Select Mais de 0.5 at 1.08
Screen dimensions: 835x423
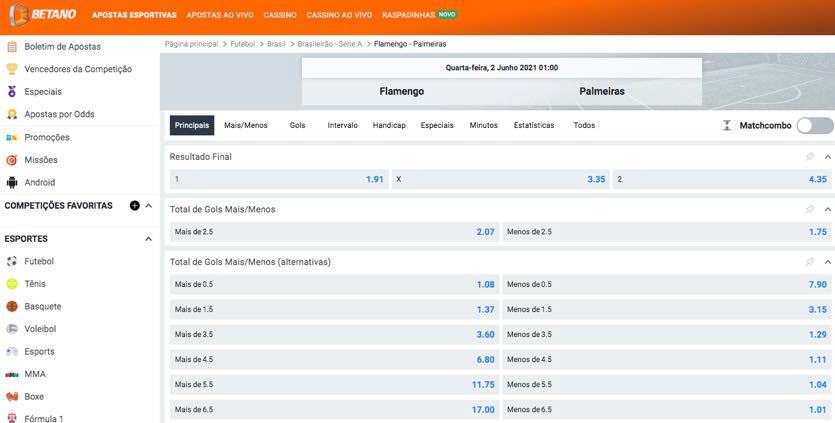pyautogui.click(x=334, y=284)
